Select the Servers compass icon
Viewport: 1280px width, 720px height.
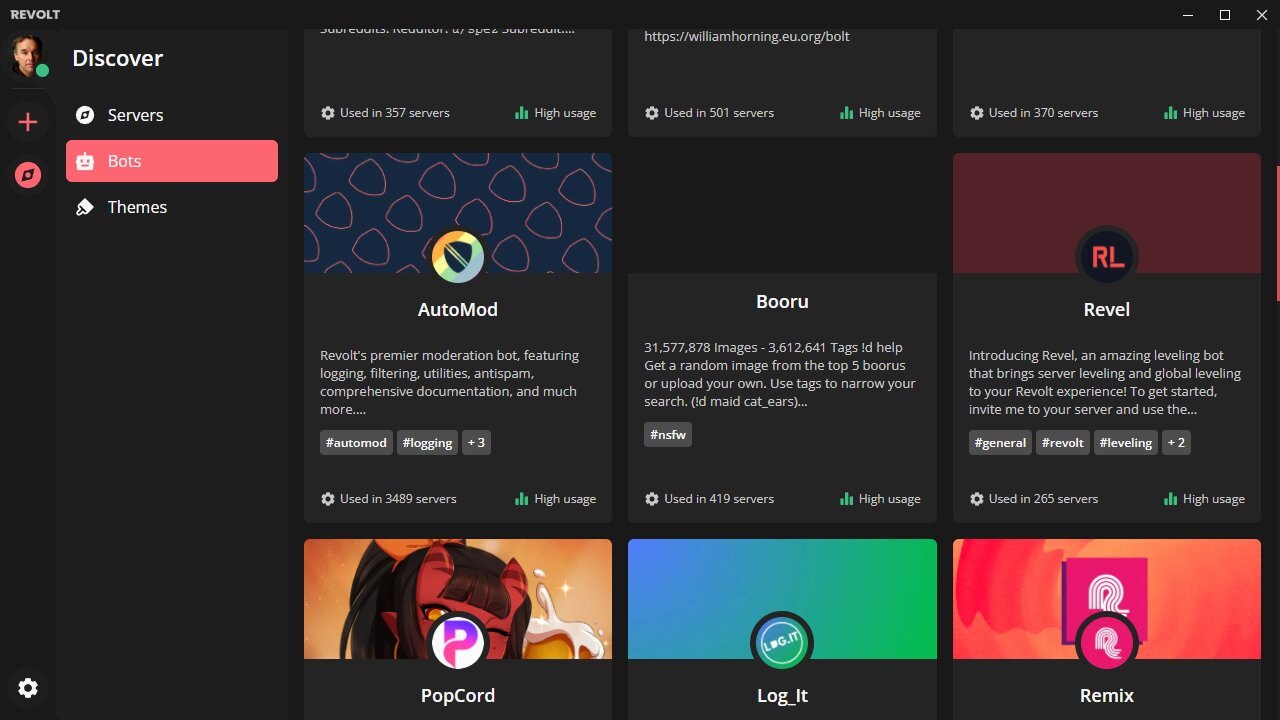[x=85, y=115]
